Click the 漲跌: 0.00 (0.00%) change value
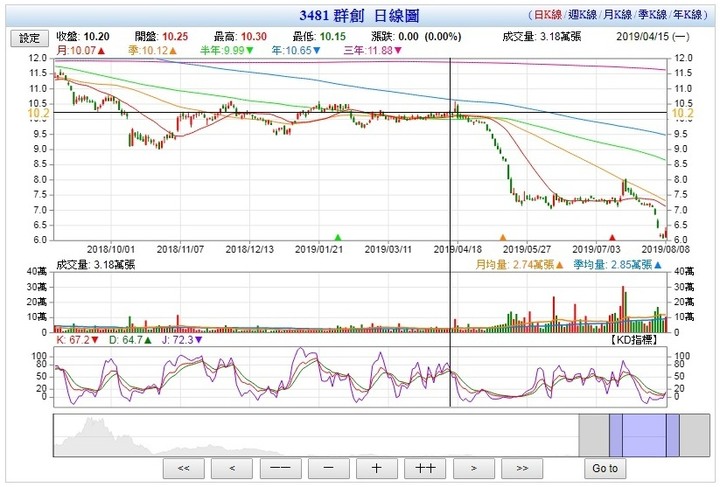The image size is (720, 487). coord(416,37)
